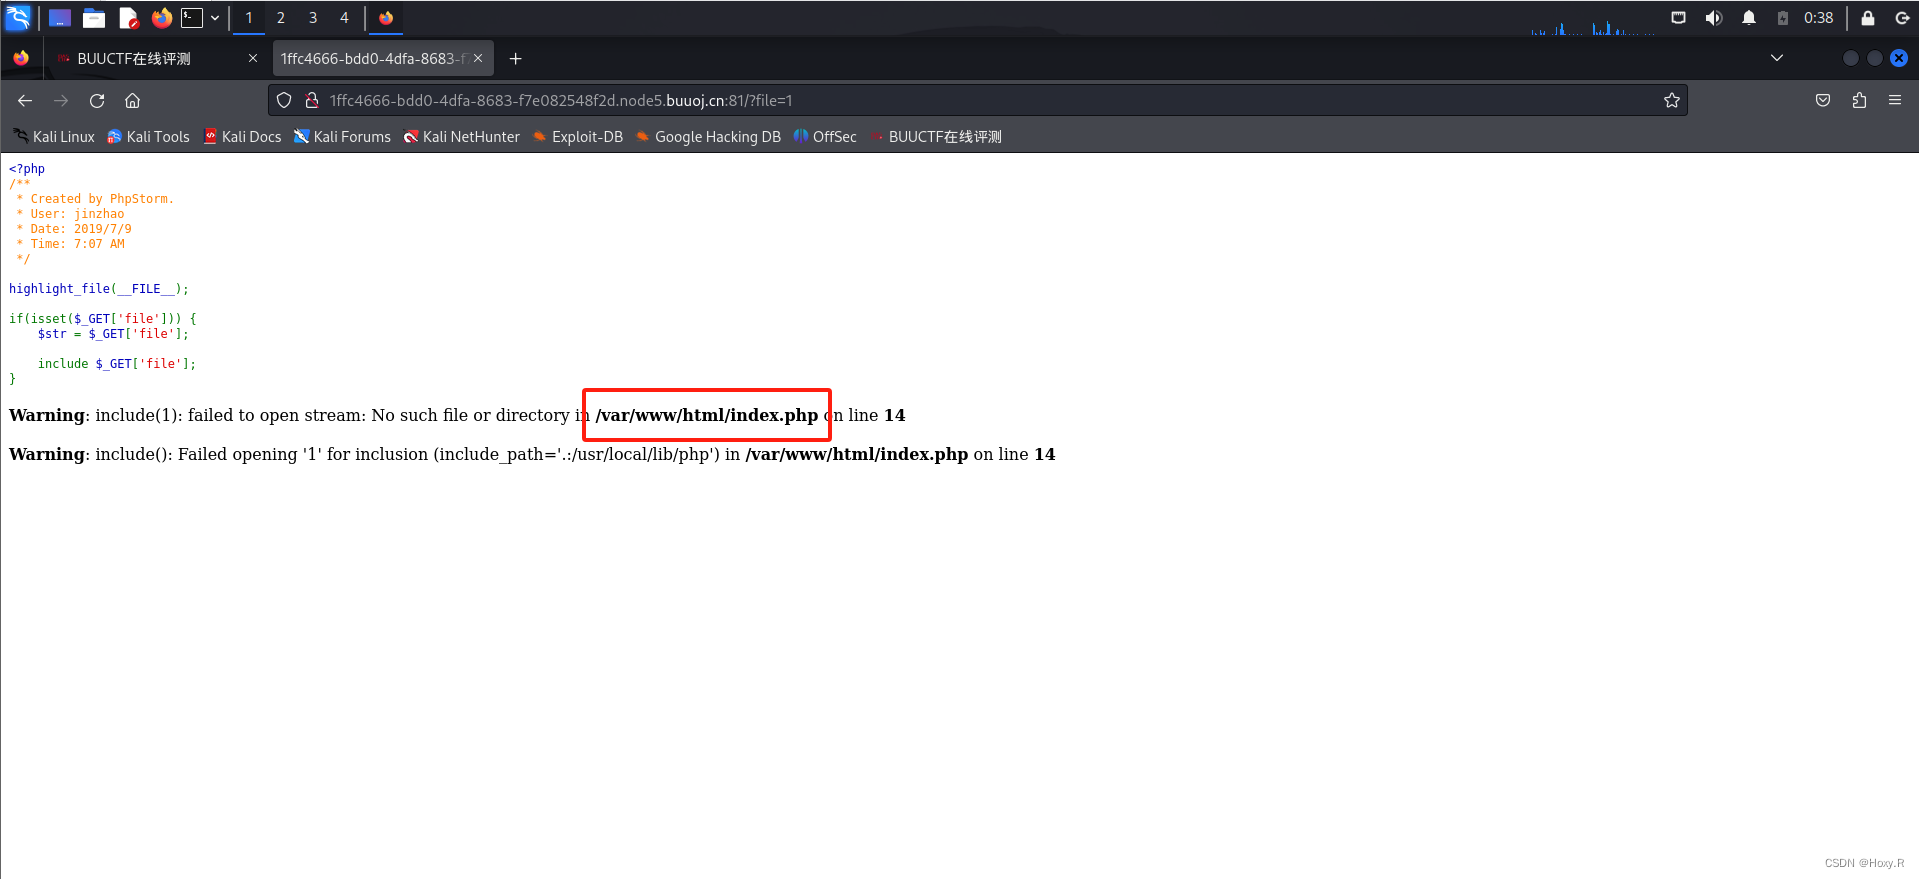Open the notifications bell icon

click(1749, 18)
